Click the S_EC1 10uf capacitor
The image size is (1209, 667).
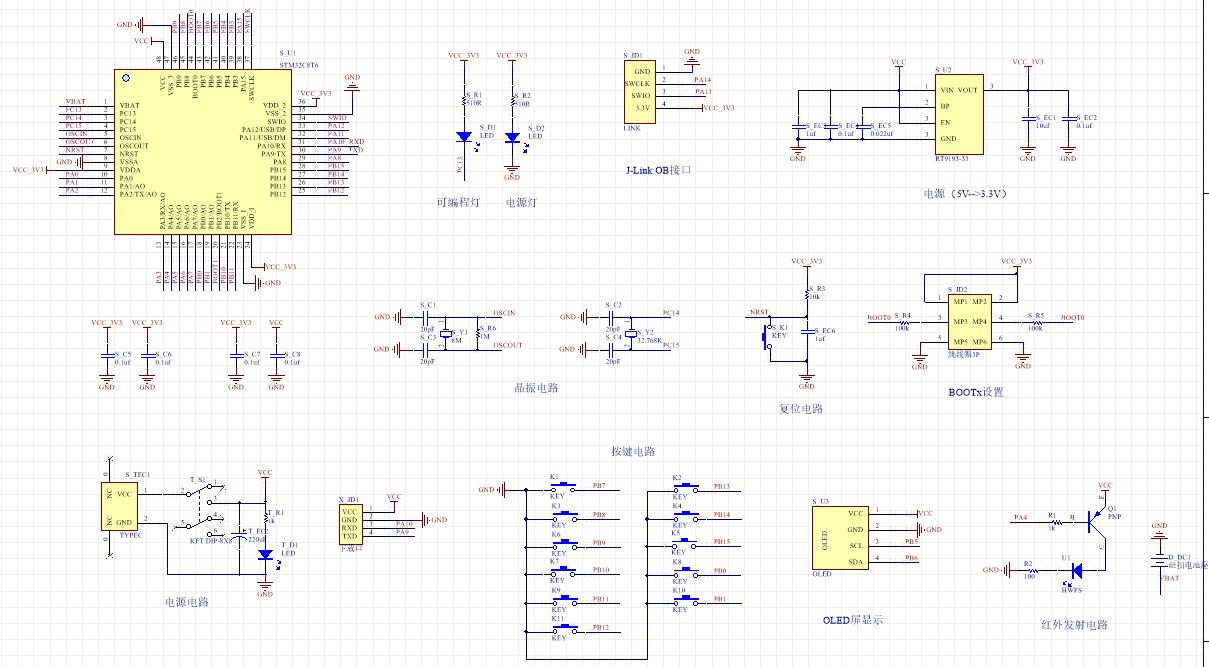coord(1027,118)
